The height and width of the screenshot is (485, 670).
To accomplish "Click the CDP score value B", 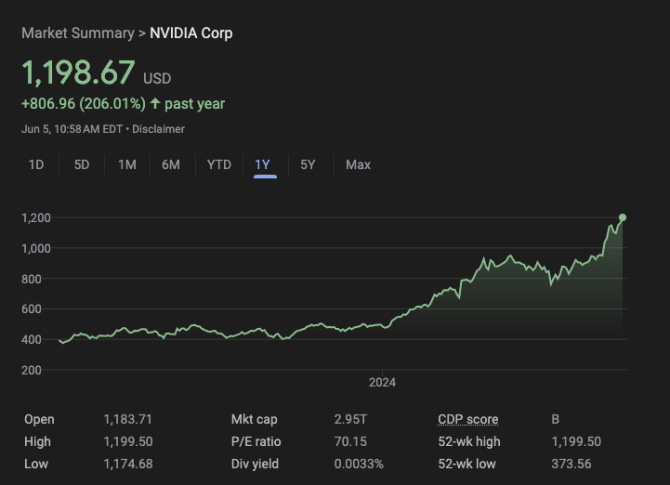I will point(555,419).
